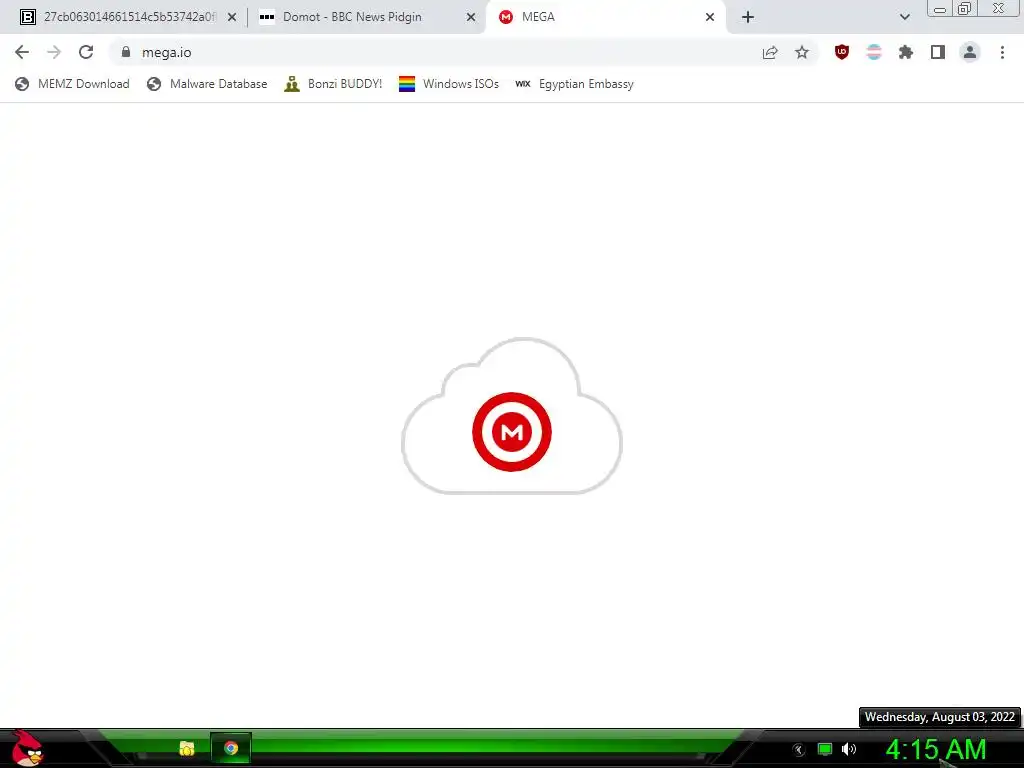Open the Egyptian Embassy bookmark

coord(574,84)
